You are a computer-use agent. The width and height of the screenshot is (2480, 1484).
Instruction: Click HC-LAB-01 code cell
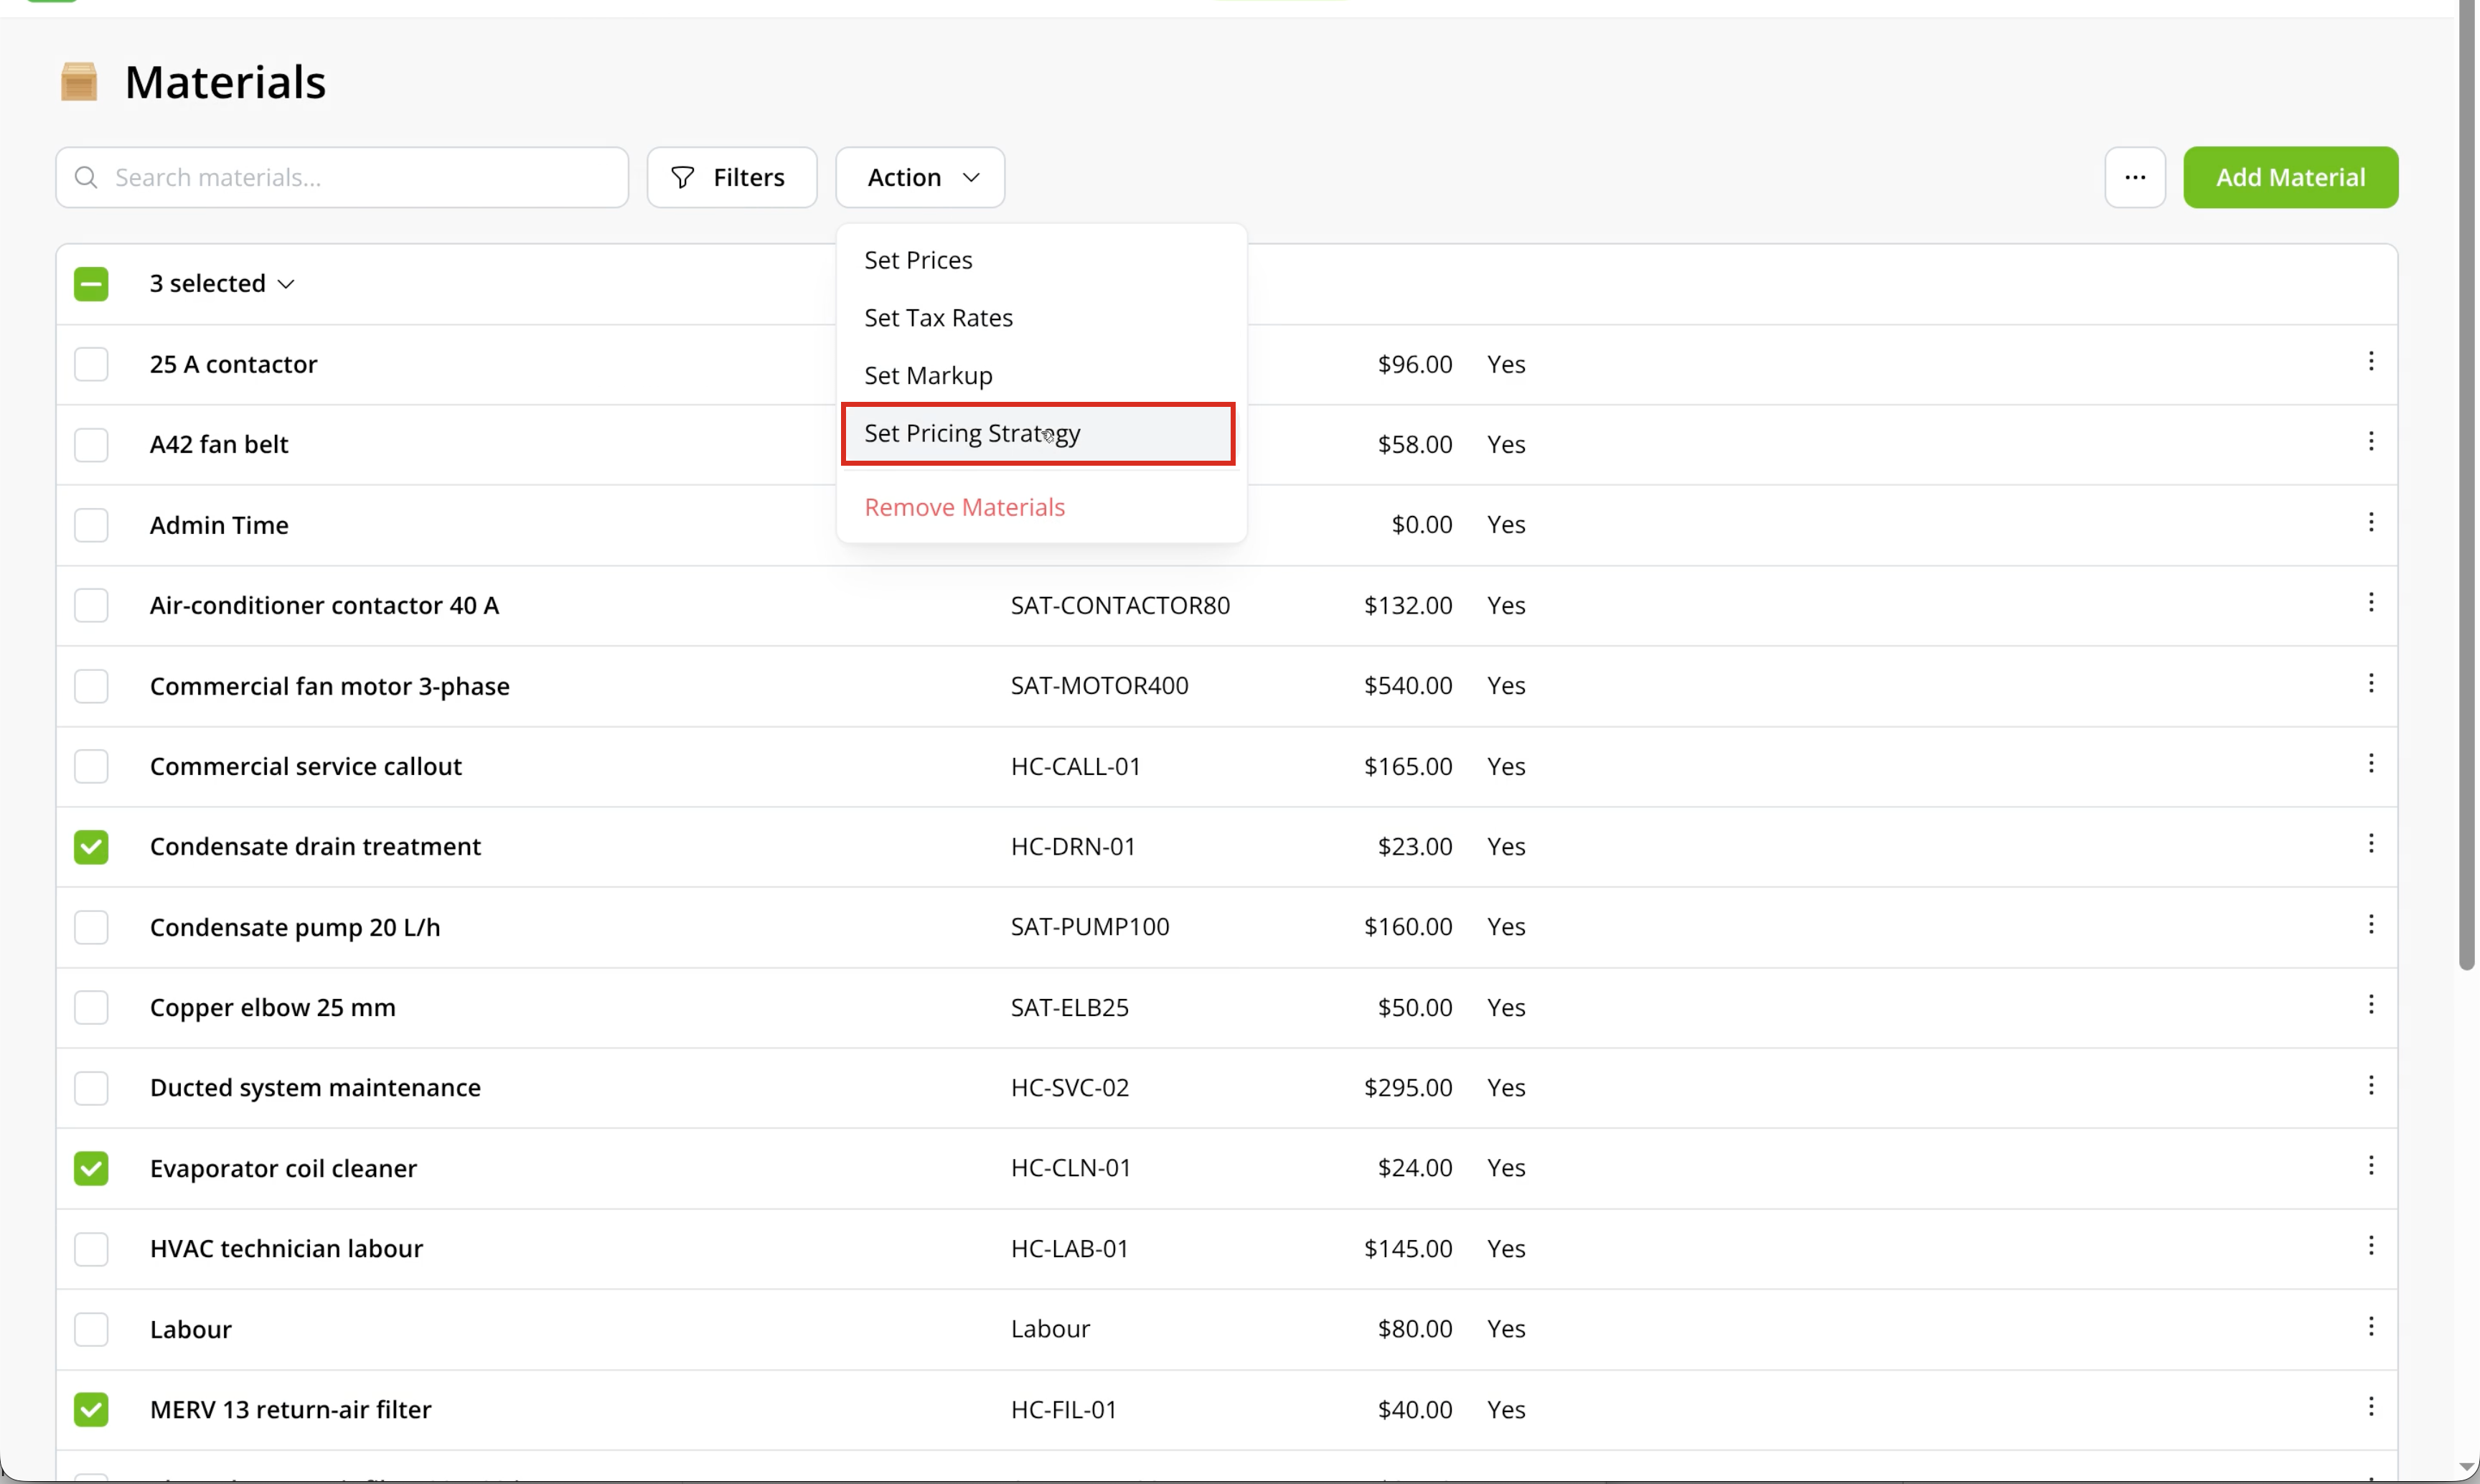(1070, 1249)
